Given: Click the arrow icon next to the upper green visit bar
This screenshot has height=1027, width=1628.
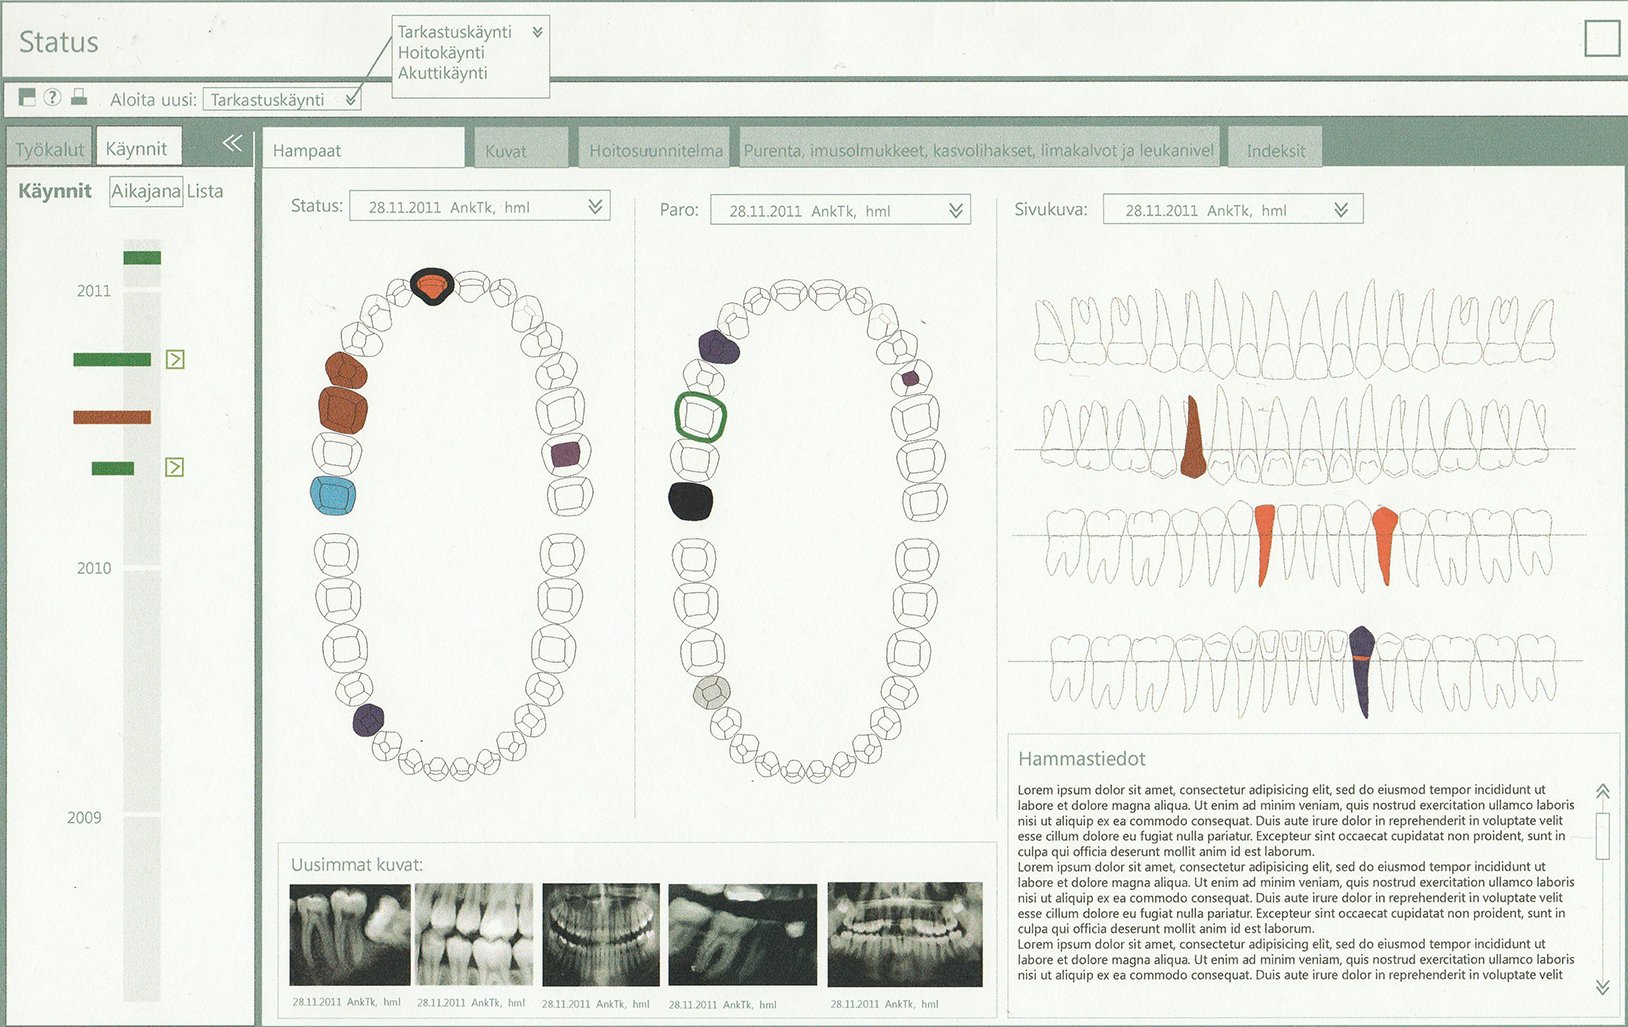Looking at the screenshot, I should click(x=175, y=359).
